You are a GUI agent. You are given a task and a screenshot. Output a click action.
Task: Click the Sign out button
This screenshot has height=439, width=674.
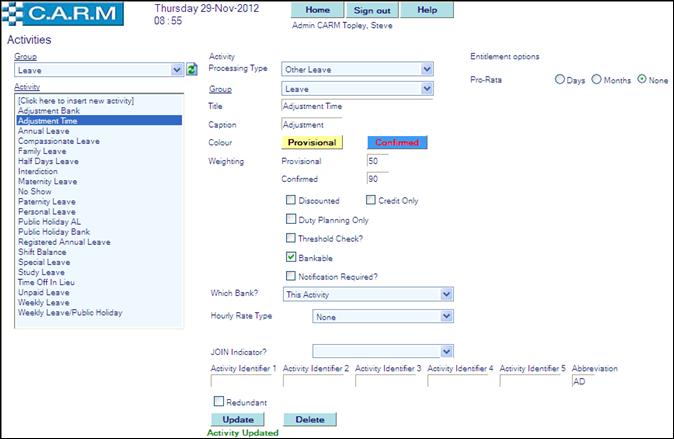(371, 10)
